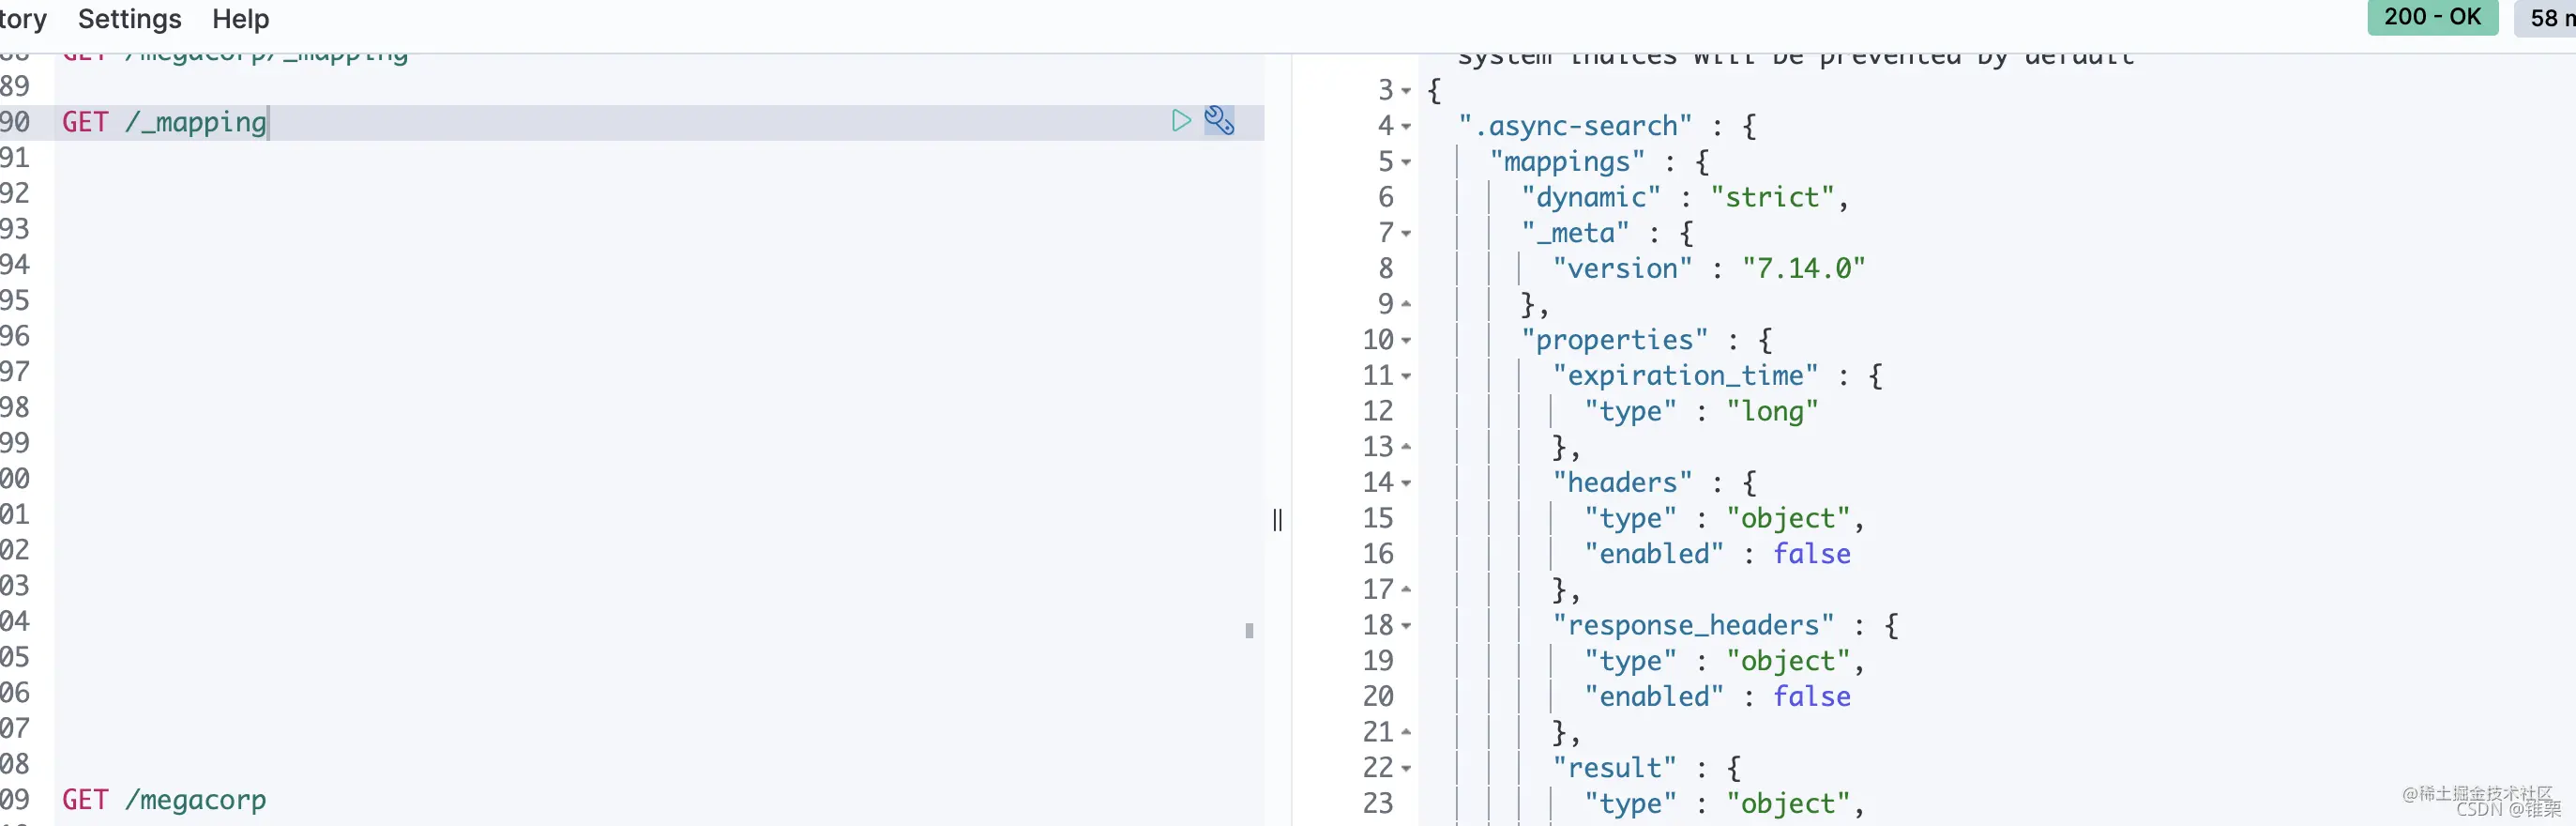Place cursor on GET /megacorp line
Image resolution: width=2576 pixels, height=826 pixels.
(164, 800)
